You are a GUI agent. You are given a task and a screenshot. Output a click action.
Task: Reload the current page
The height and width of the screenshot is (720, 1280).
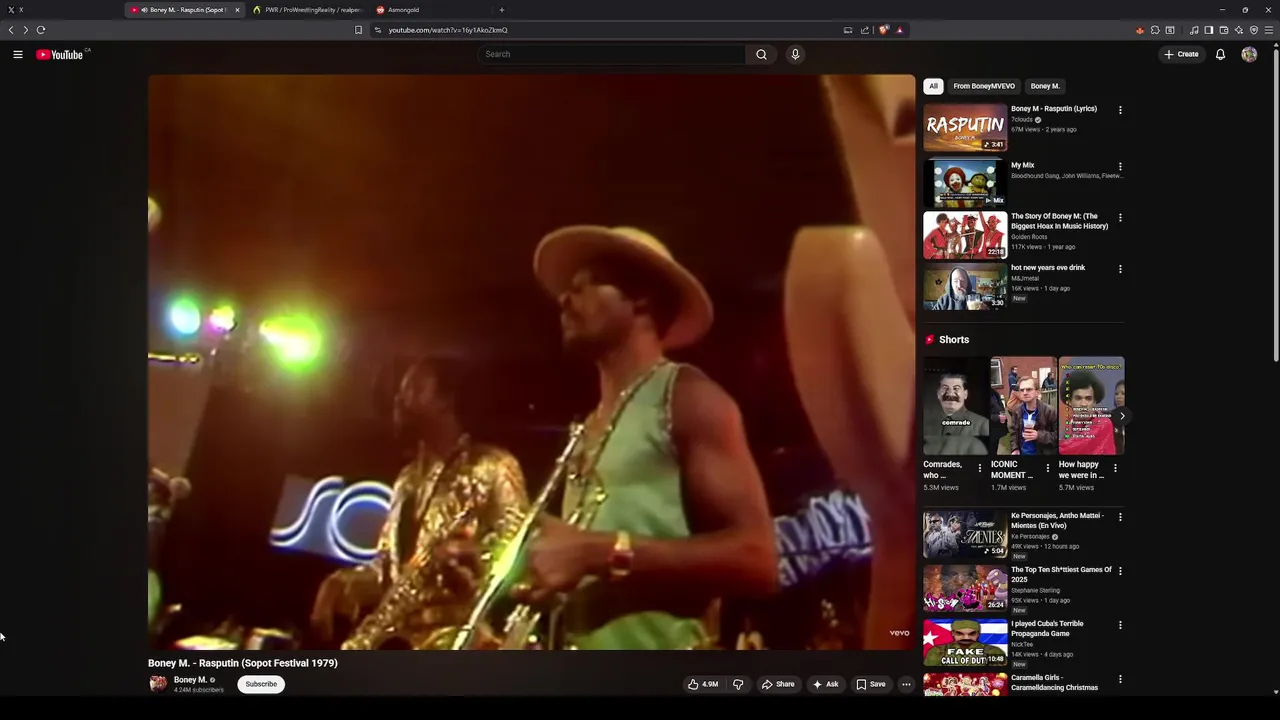click(x=41, y=30)
